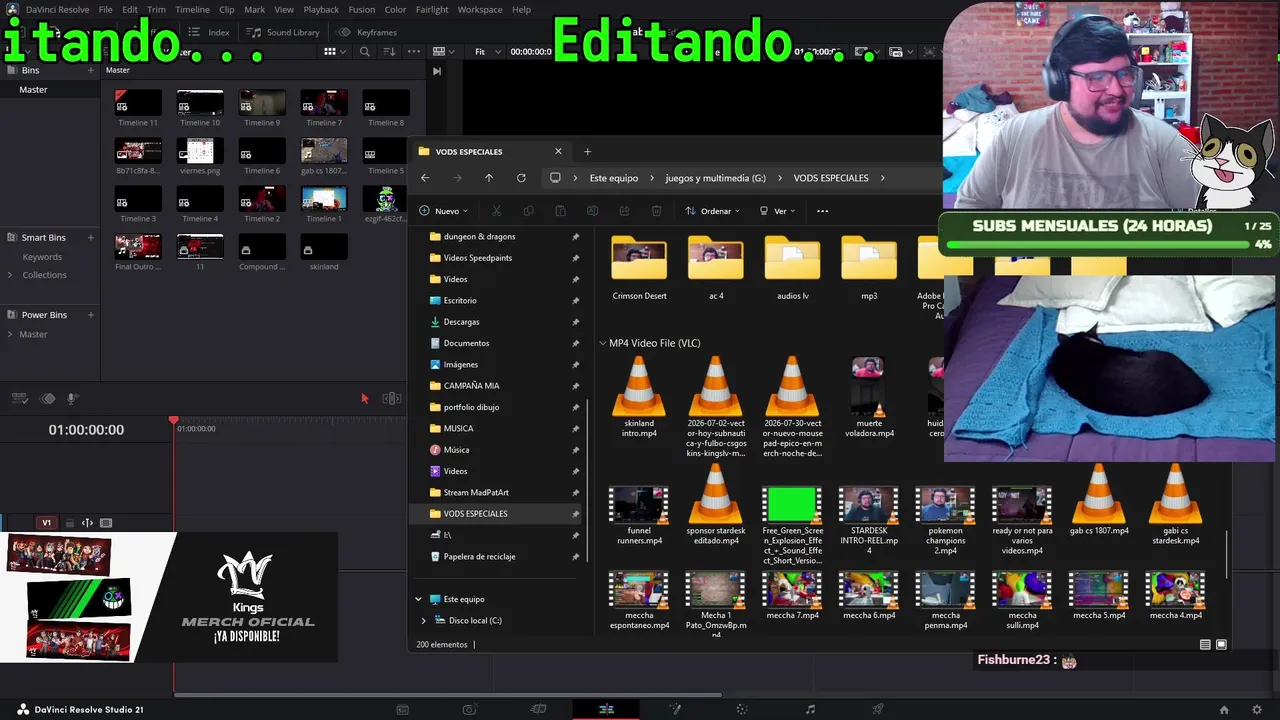Toggle the Index panel

[209, 32]
